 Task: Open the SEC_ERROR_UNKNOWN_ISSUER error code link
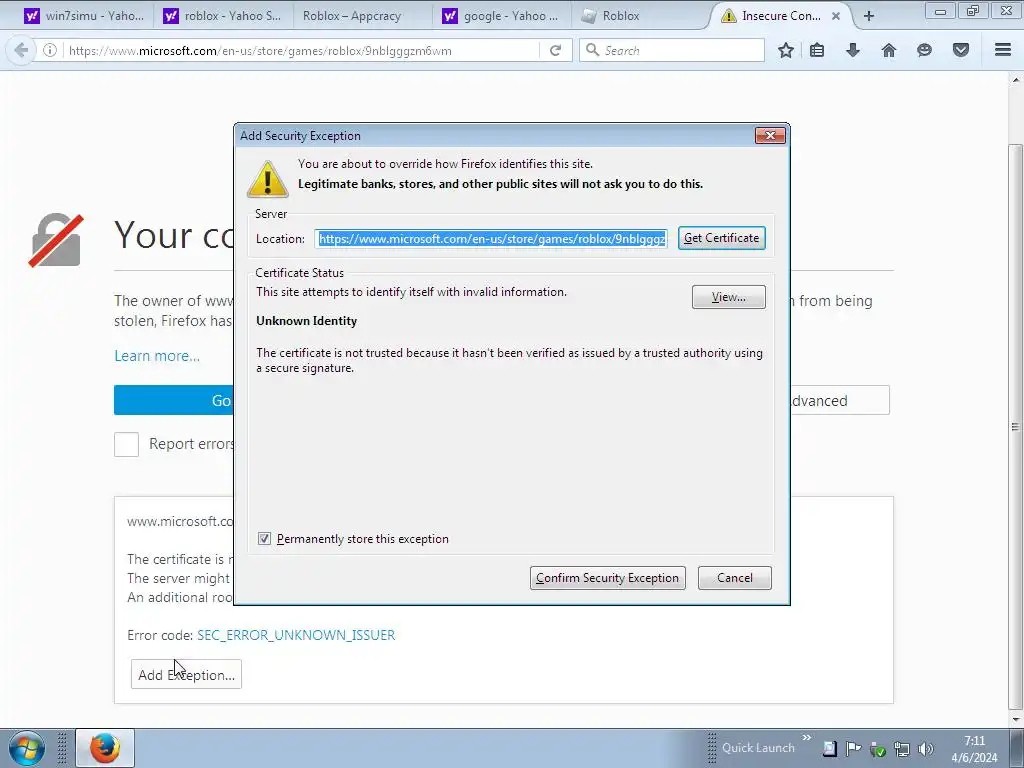[296, 635]
